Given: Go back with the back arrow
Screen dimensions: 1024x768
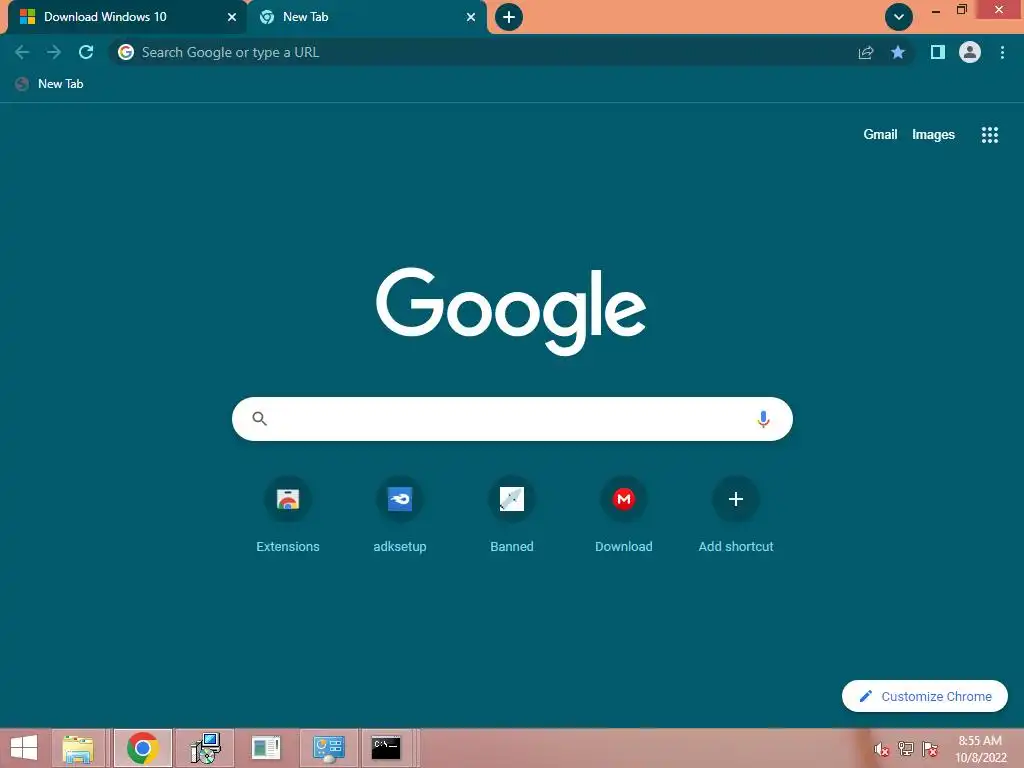Looking at the screenshot, I should tap(22, 52).
